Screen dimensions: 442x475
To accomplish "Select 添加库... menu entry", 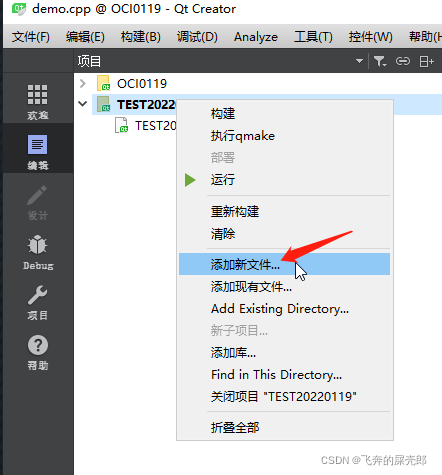I will click(284, 353).
